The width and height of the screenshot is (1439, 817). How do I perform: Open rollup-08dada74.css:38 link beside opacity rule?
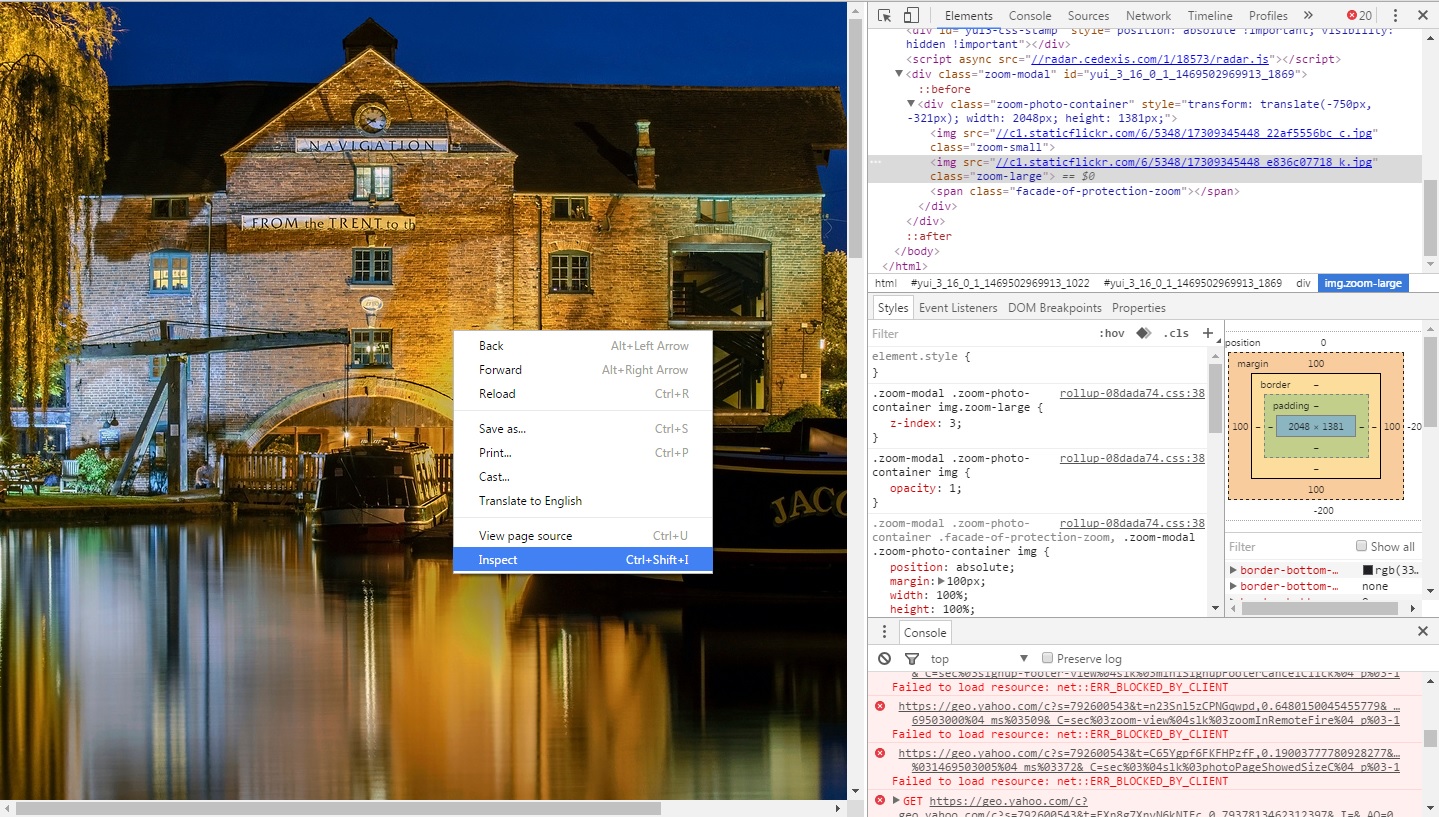pyautogui.click(x=1132, y=458)
